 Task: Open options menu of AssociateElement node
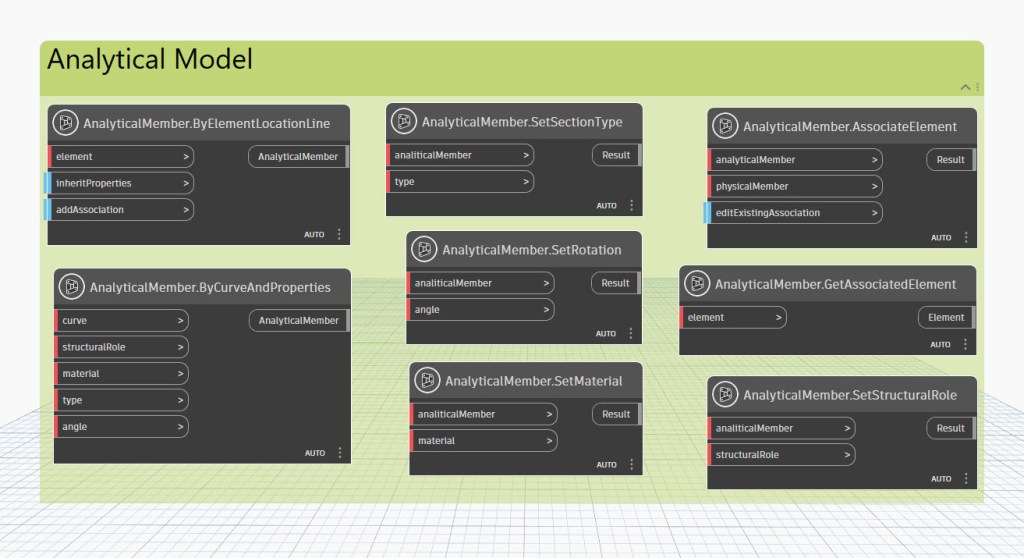click(x=966, y=237)
